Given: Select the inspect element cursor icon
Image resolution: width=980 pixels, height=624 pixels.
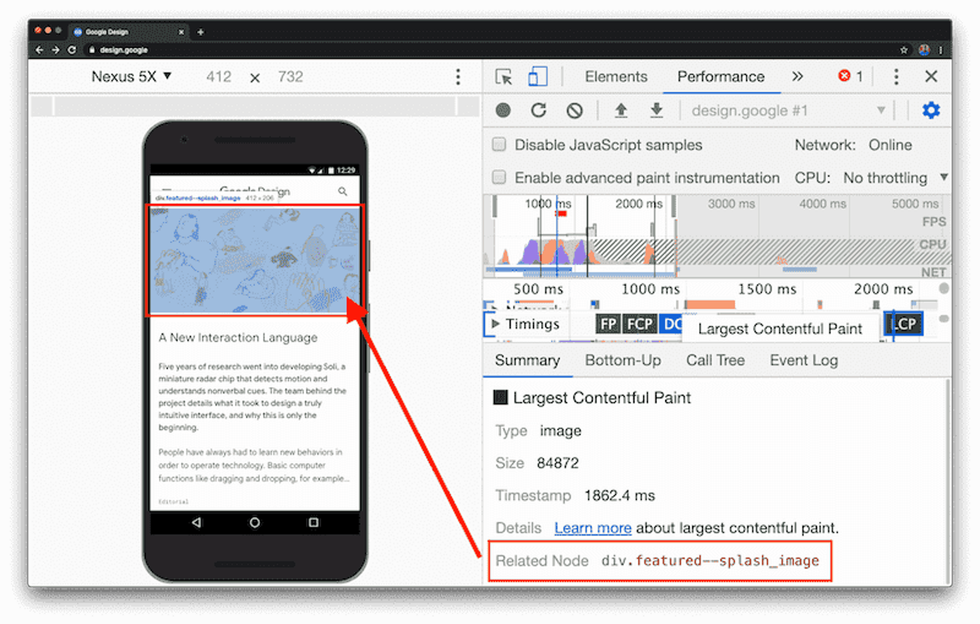Looking at the screenshot, I should (505, 76).
